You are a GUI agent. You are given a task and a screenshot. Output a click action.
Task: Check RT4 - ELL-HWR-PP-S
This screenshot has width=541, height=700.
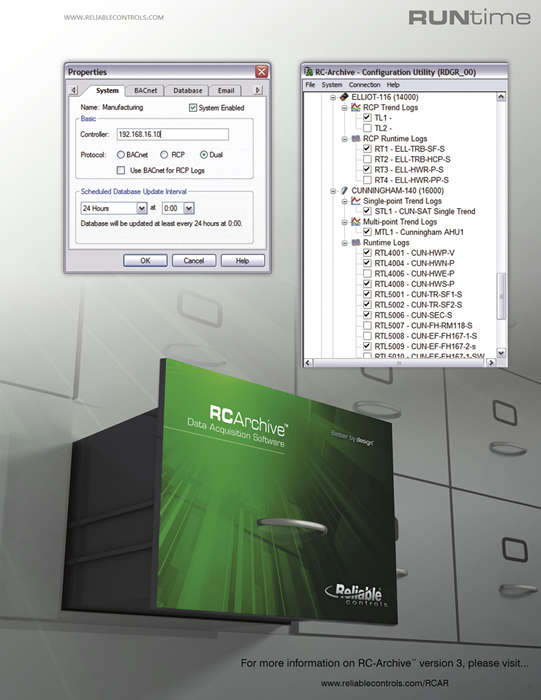coord(367,180)
